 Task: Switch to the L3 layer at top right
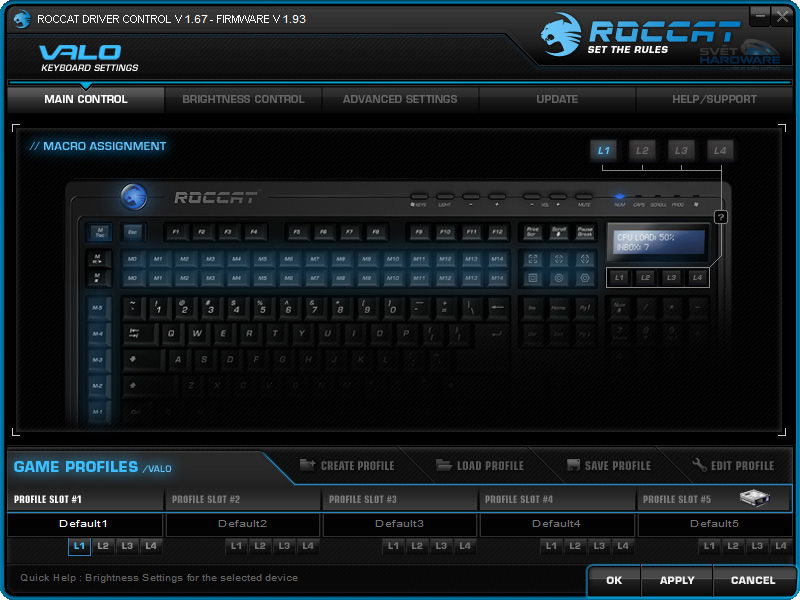coord(681,151)
